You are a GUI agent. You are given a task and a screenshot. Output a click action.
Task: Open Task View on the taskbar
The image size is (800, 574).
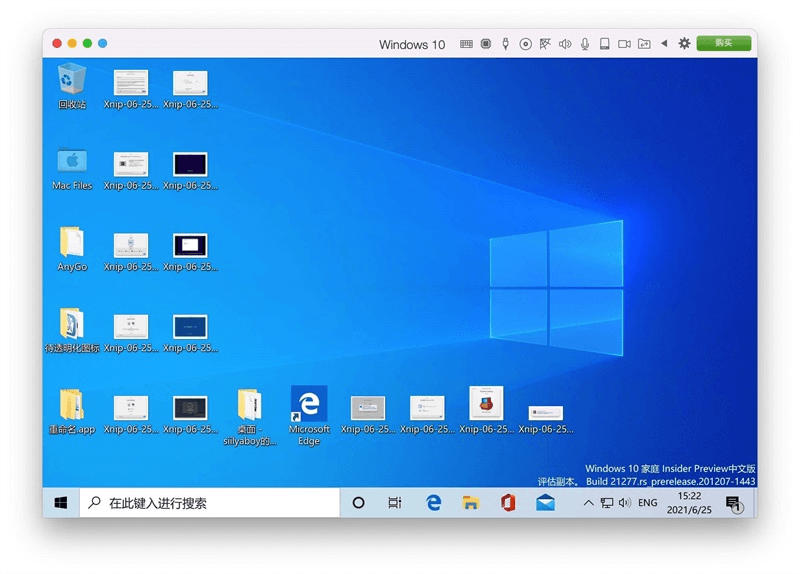(x=395, y=503)
